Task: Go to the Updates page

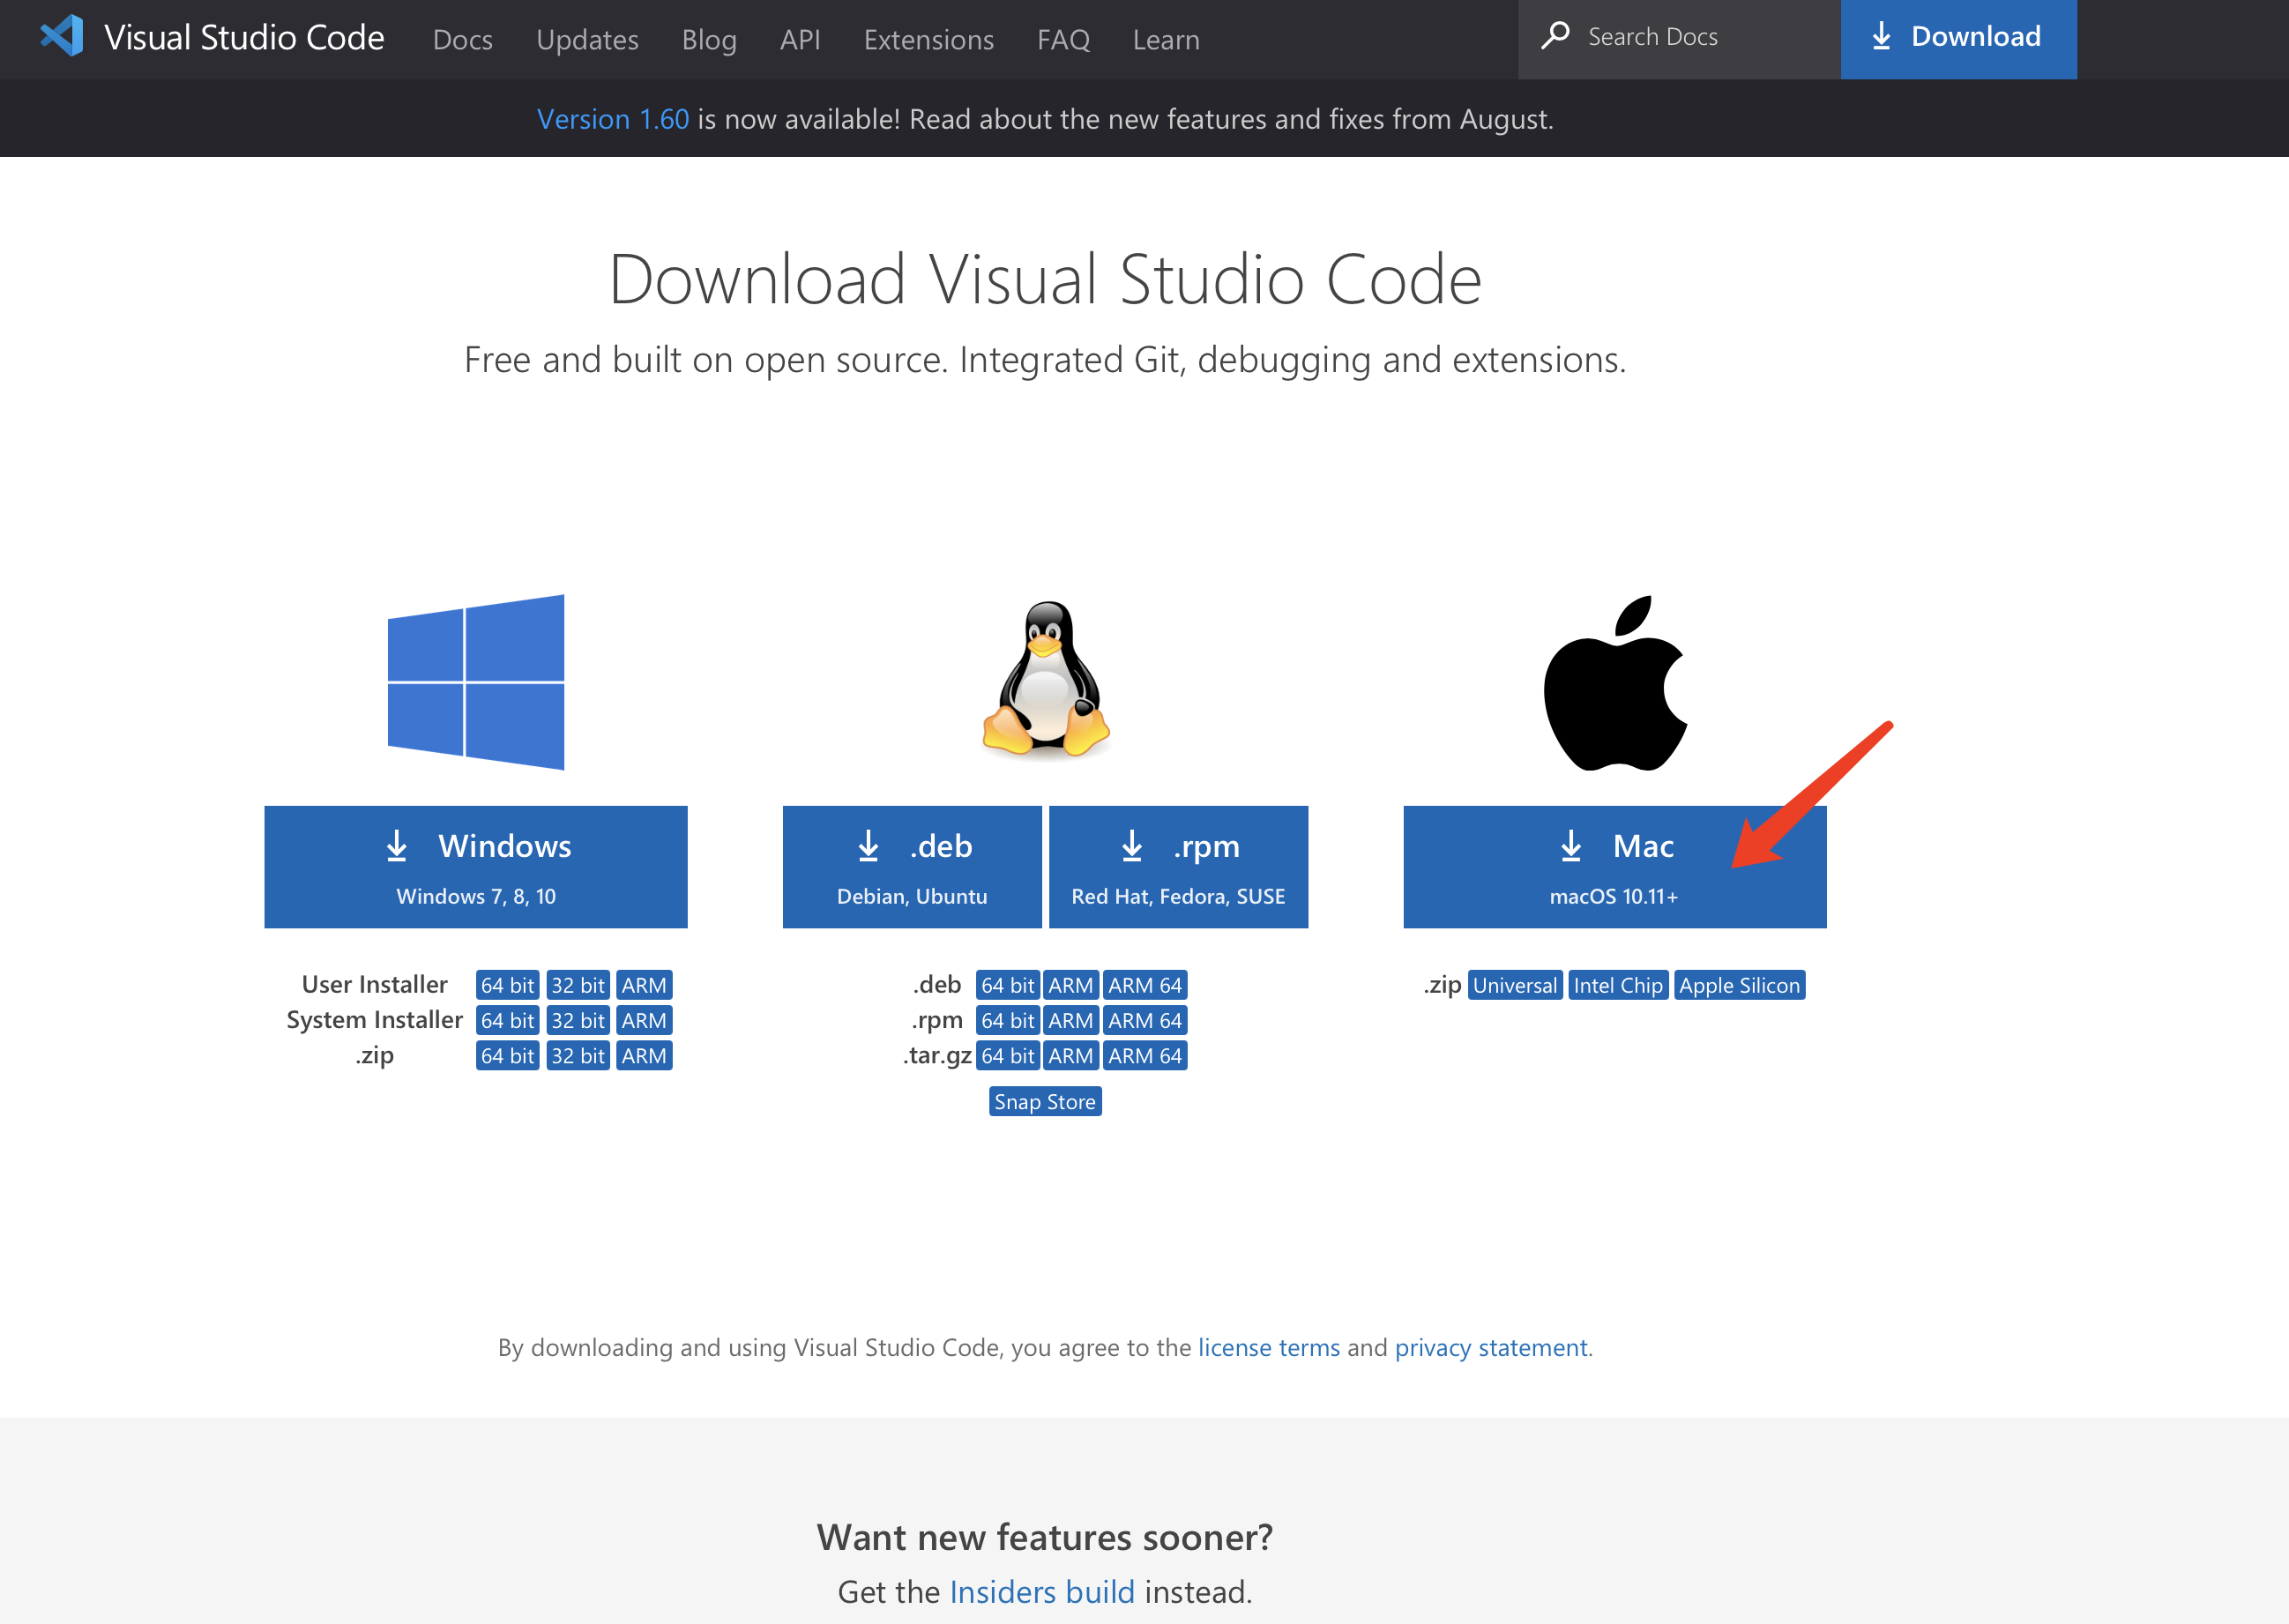Action: pyautogui.click(x=587, y=39)
